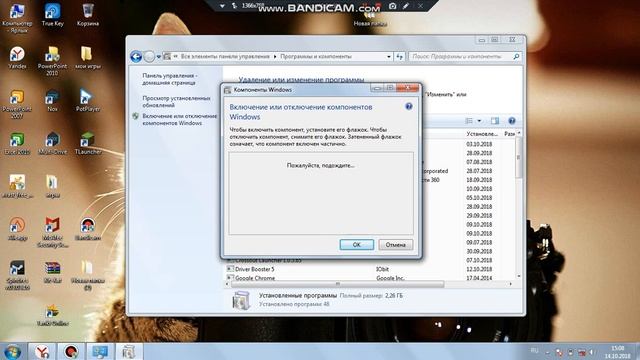The height and width of the screenshot is (360, 640).
Task: Click the search magnifier in Programs window
Action: 516,56
